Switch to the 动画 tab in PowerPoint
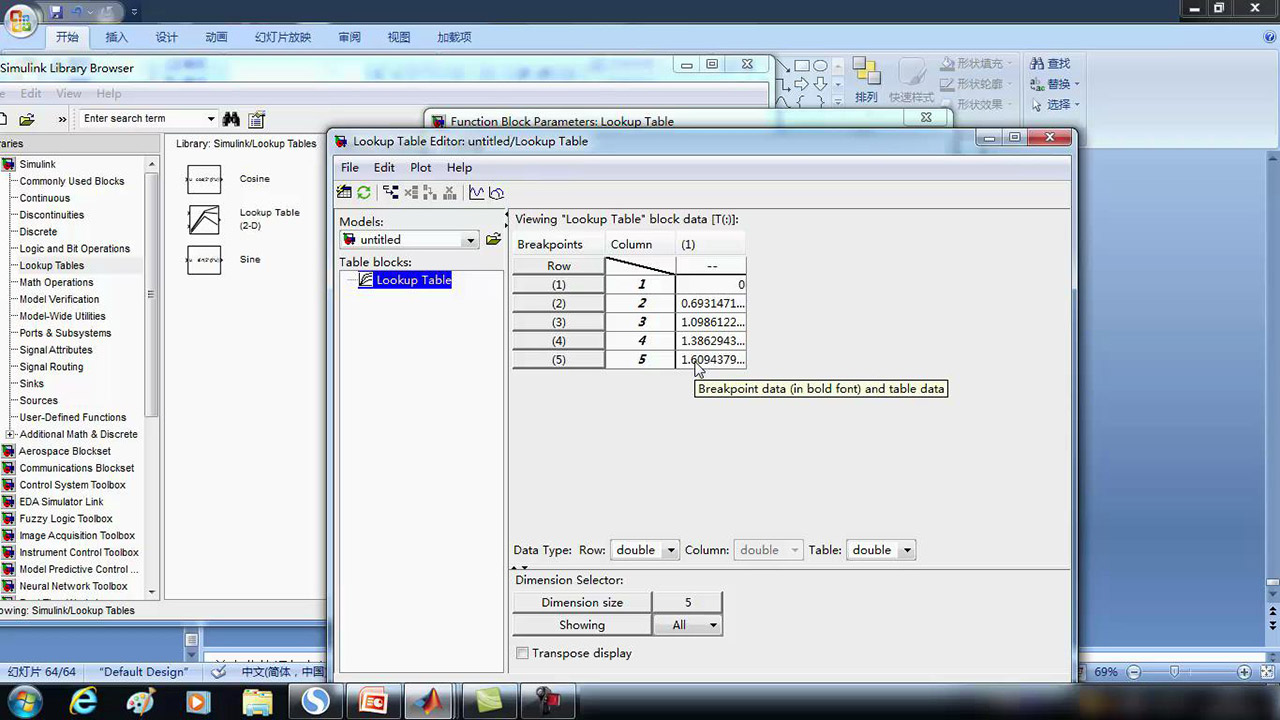Image resolution: width=1280 pixels, height=720 pixels. (216, 37)
